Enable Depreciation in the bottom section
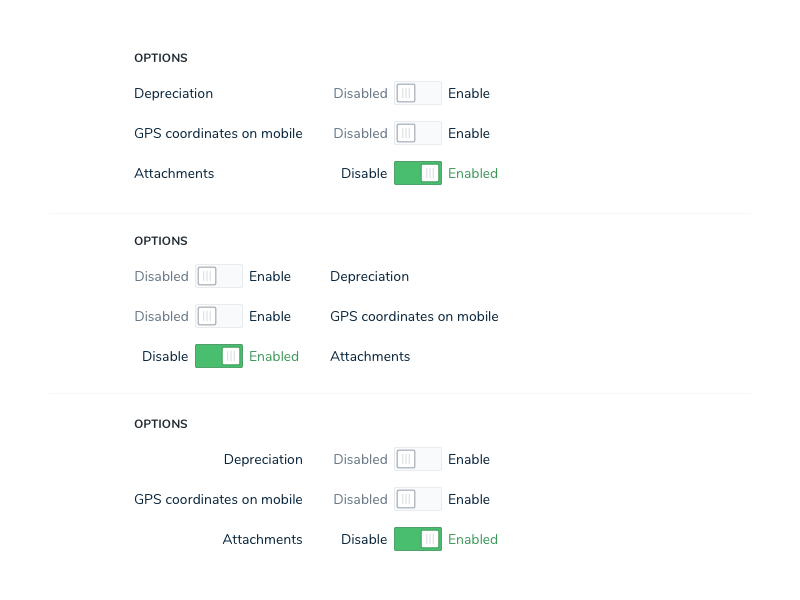This screenshot has width=800, height=600. point(418,459)
